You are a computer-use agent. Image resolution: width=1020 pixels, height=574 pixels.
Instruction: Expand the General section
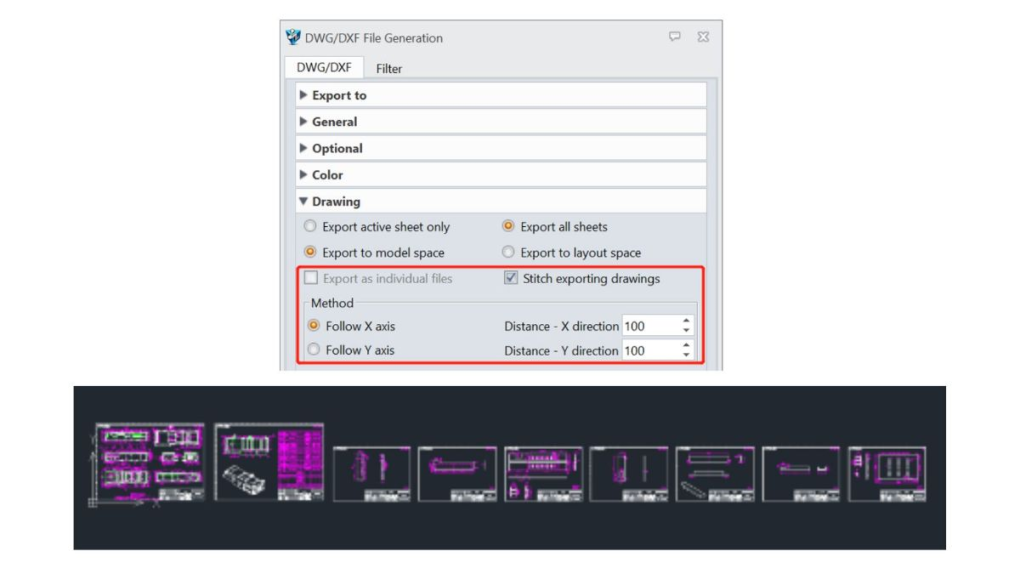click(501, 122)
